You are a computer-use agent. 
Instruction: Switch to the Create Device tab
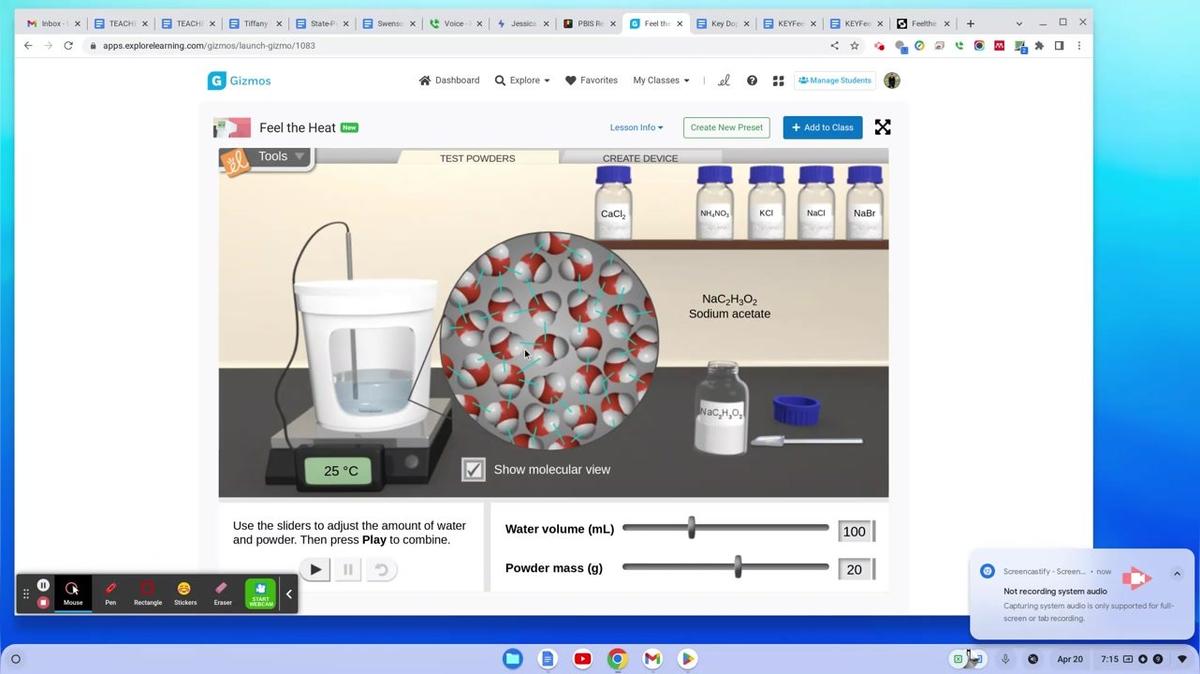(x=640, y=158)
